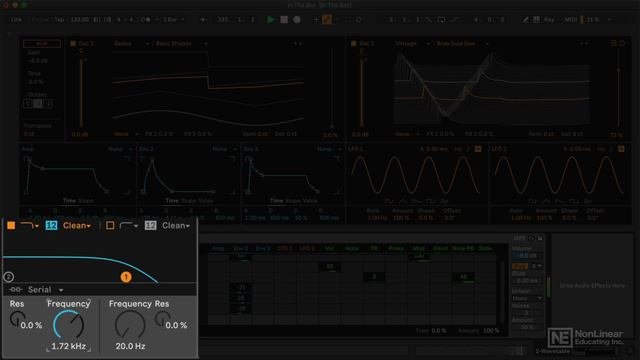Click LFO 1 note sync mode icon

tap(468, 149)
